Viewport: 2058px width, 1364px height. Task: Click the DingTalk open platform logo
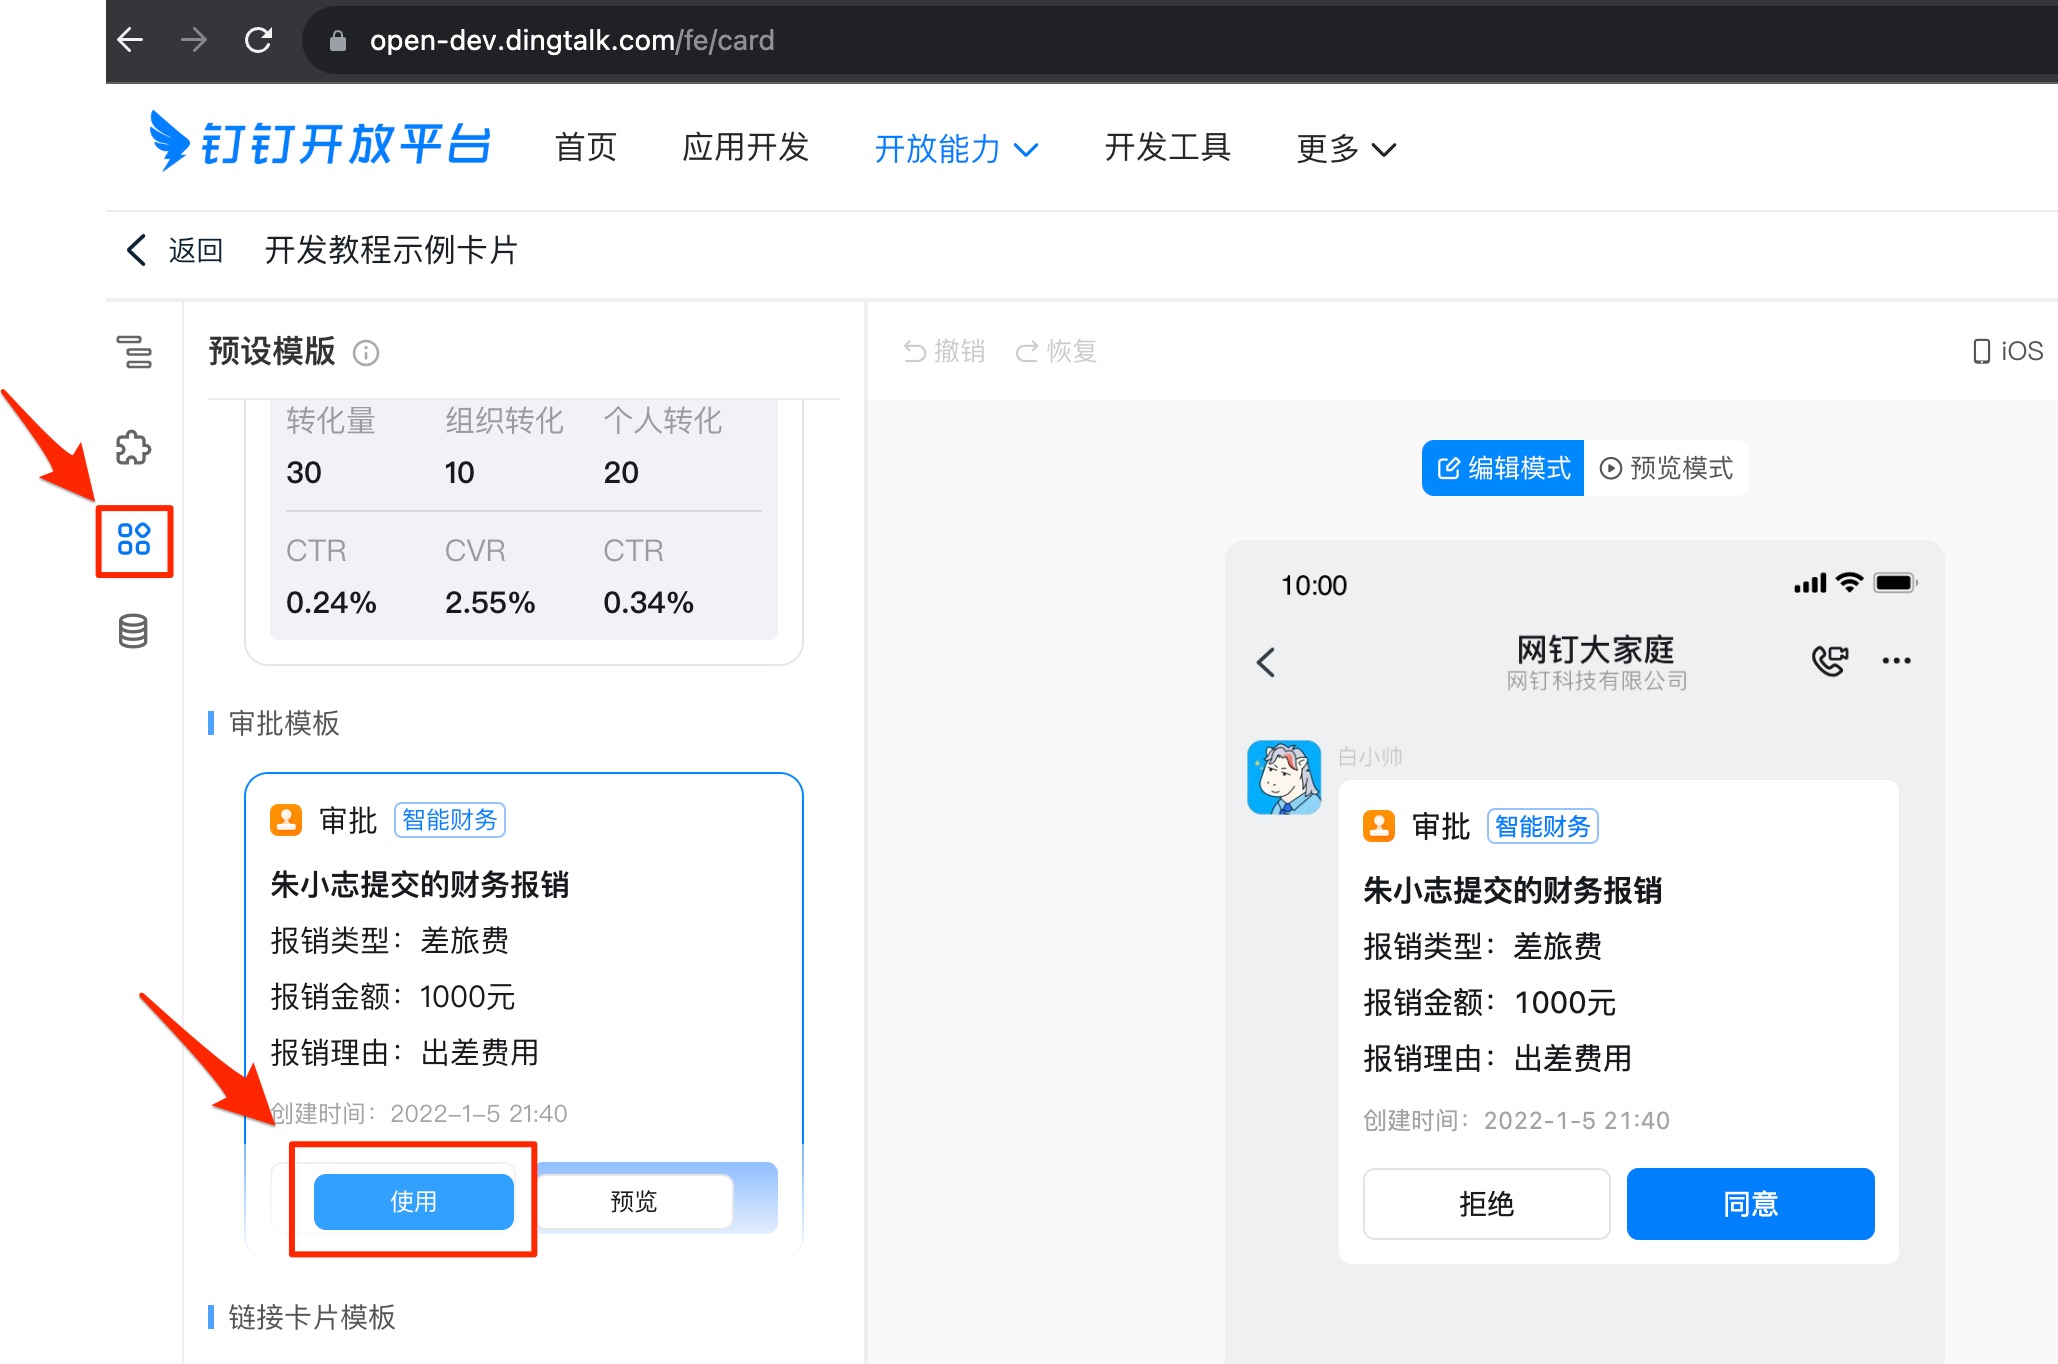(320, 142)
